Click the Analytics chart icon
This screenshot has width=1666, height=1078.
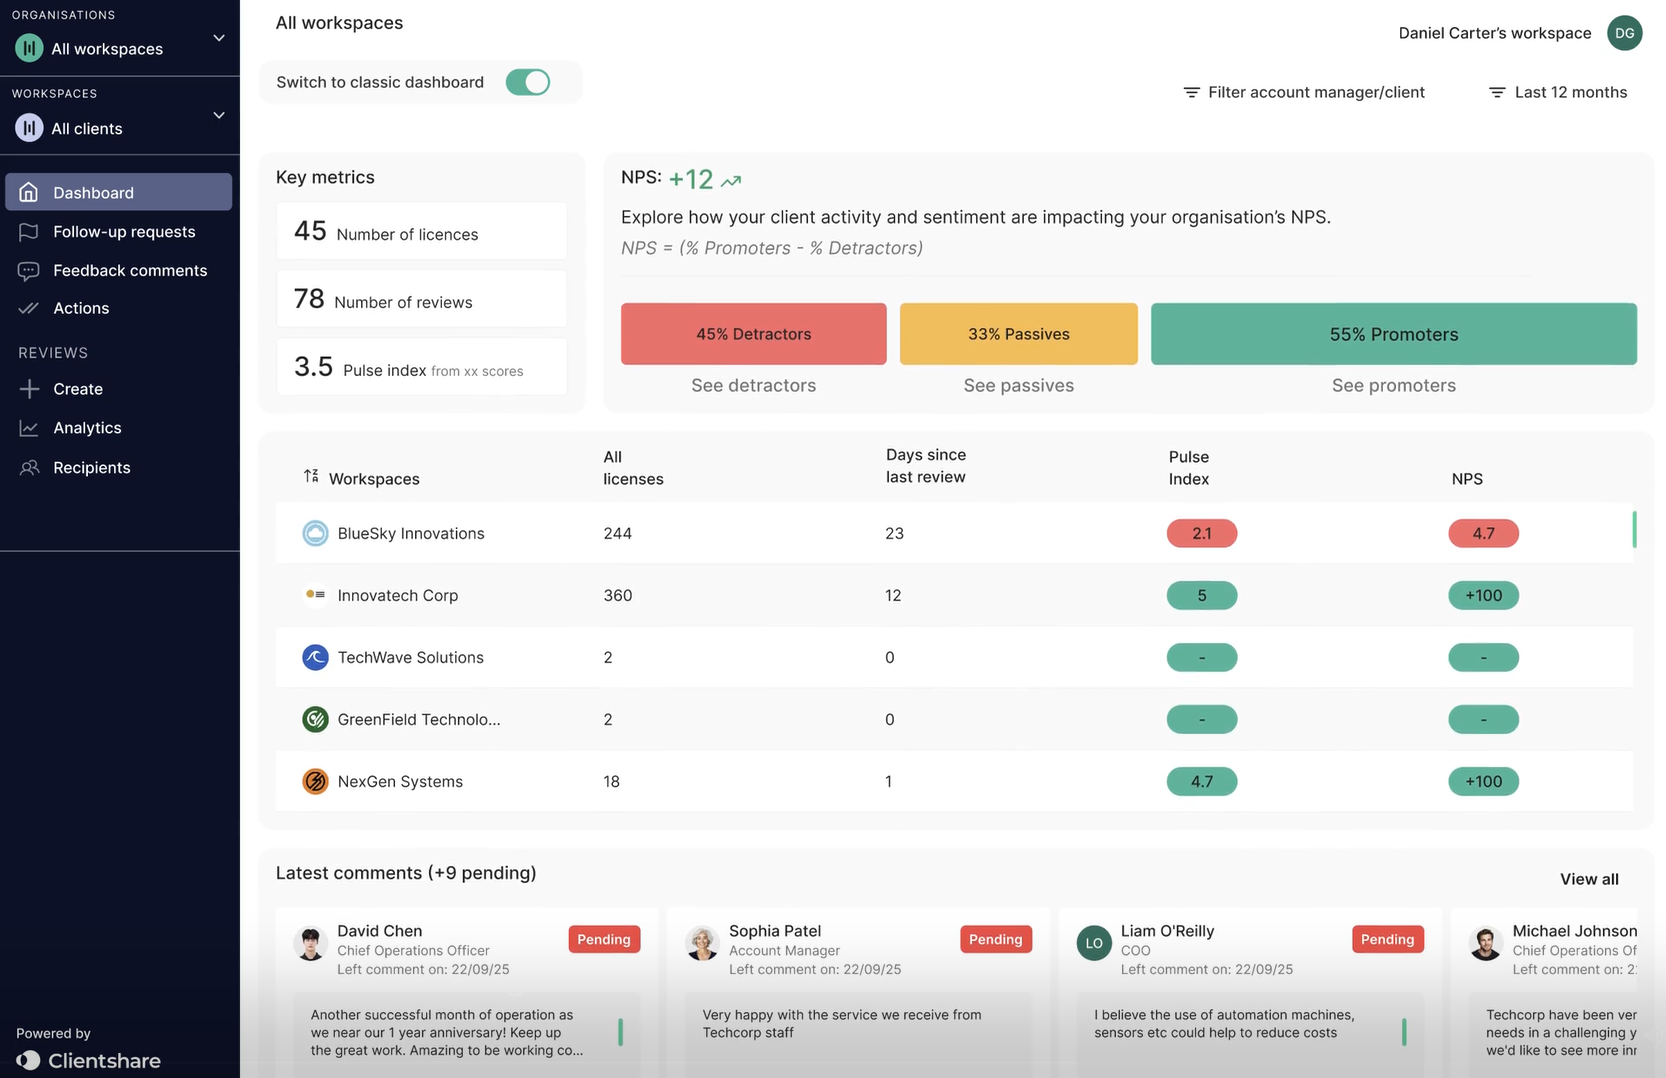tap(29, 428)
